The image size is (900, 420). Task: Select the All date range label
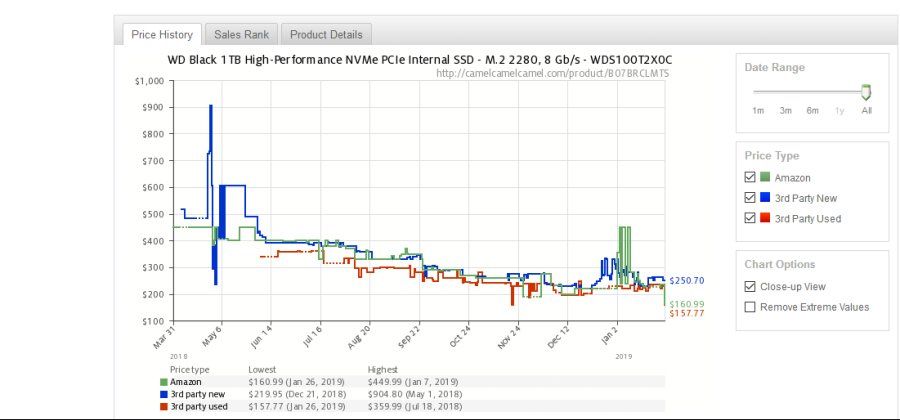(866, 111)
